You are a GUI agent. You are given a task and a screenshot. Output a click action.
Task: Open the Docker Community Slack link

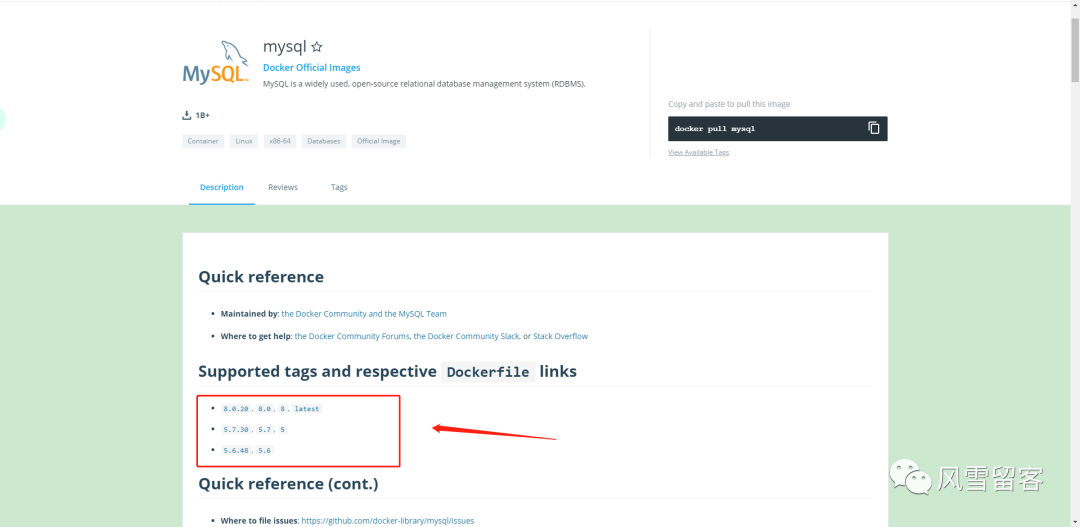[466, 336]
